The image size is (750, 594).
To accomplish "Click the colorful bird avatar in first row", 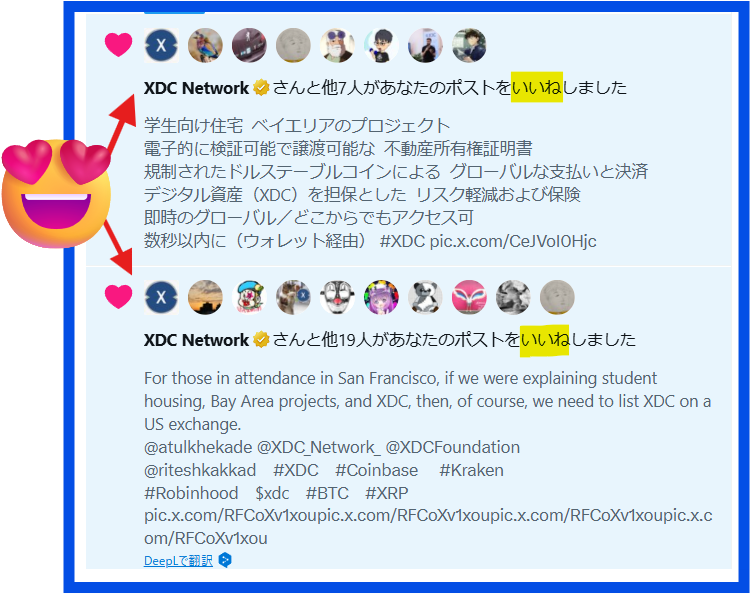I will coord(205,45).
